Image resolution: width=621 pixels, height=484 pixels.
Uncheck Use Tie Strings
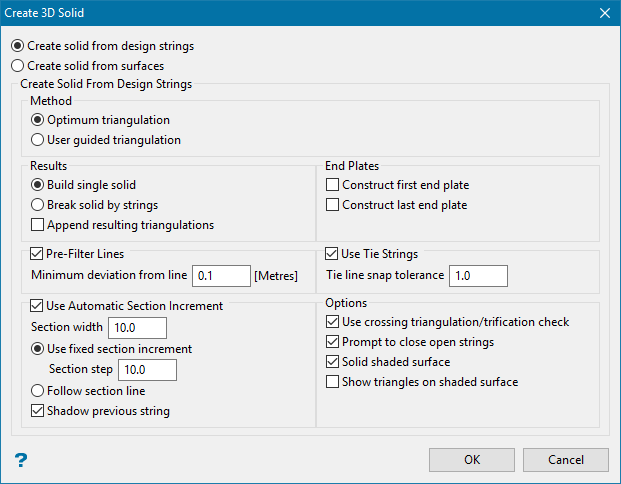click(333, 254)
